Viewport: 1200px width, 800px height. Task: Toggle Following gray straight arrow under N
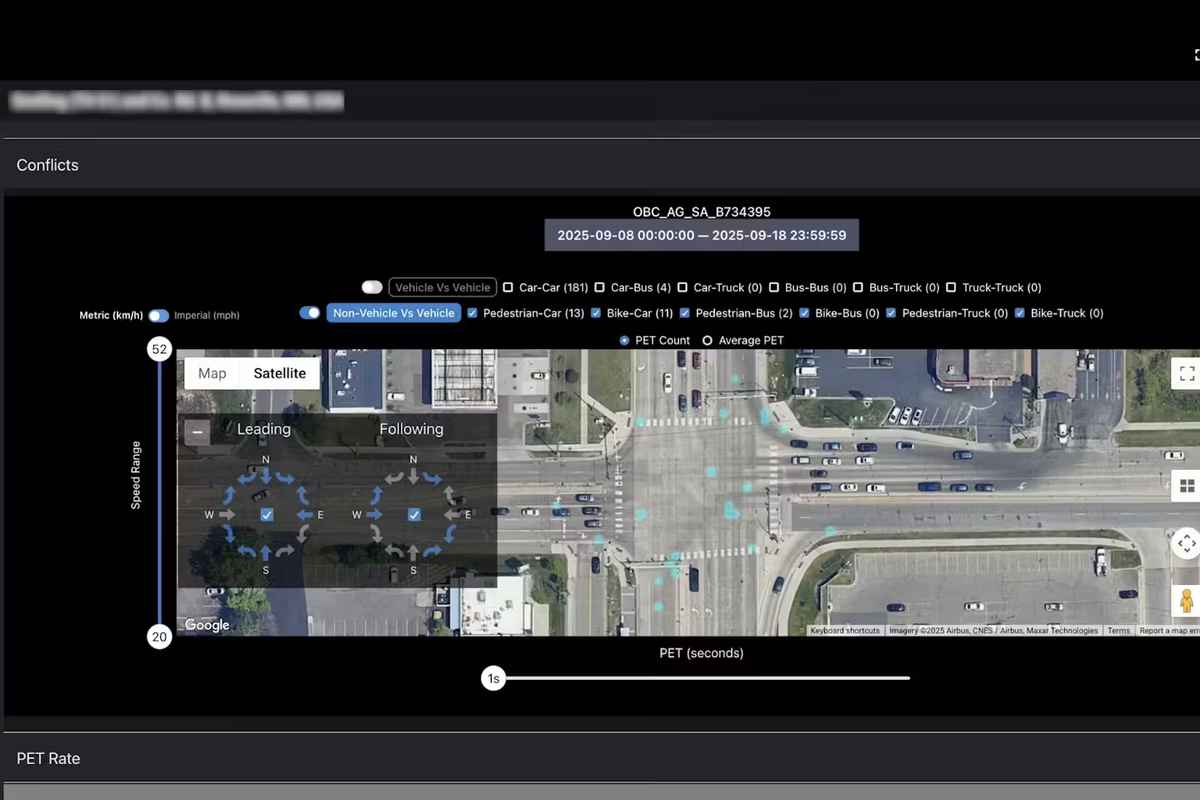[x=413, y=475]
